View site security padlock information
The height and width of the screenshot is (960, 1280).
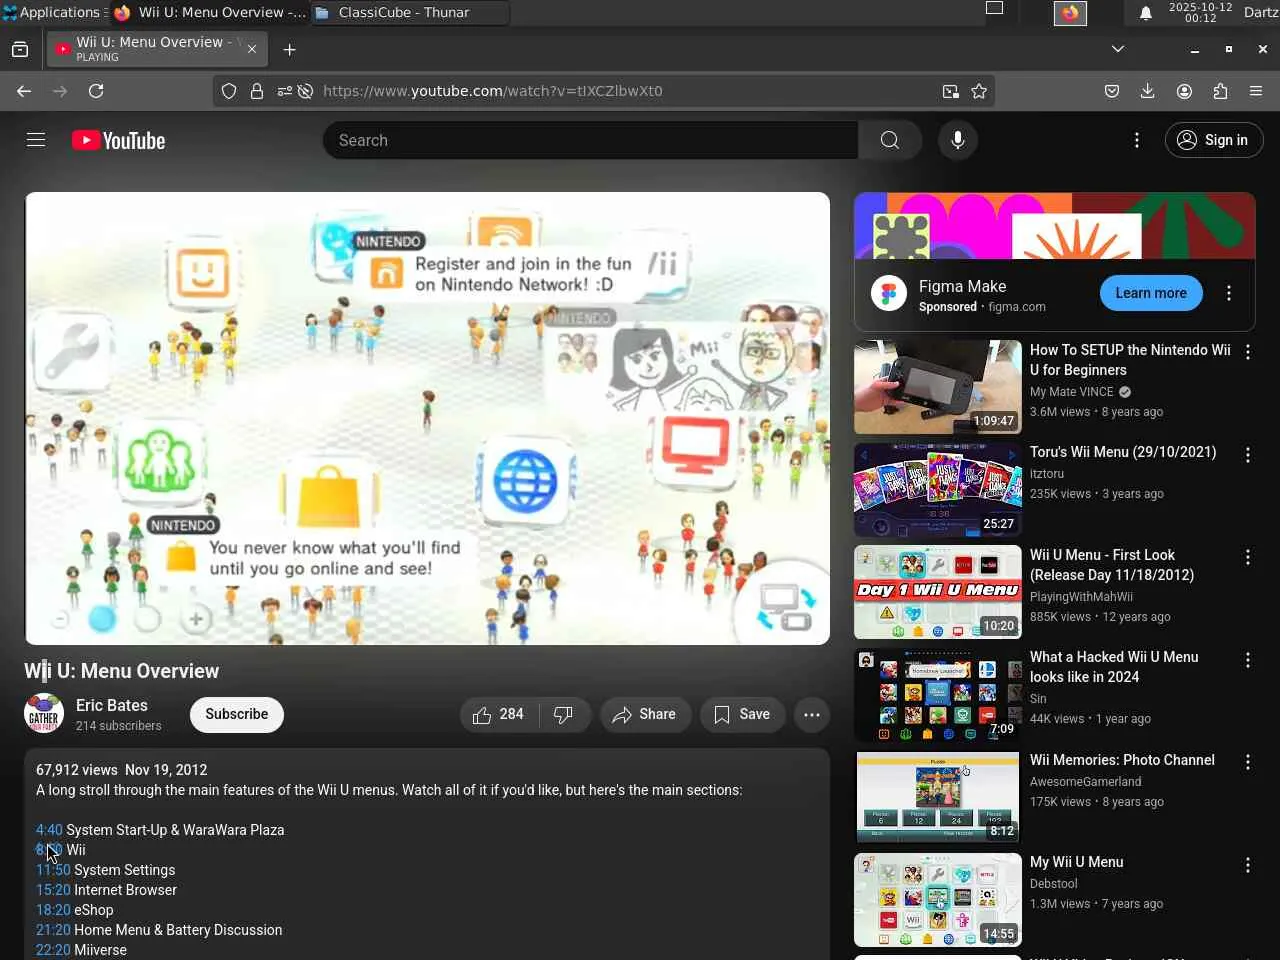(x=257, y=91)
